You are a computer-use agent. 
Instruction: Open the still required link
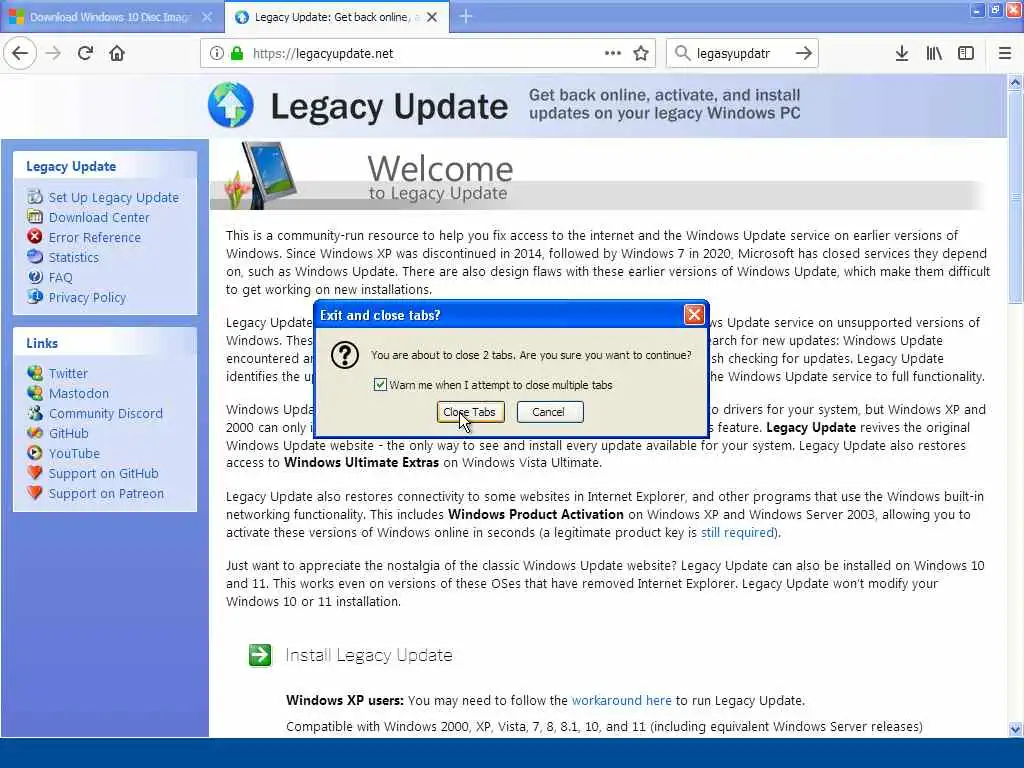click(x=738, y=533)
